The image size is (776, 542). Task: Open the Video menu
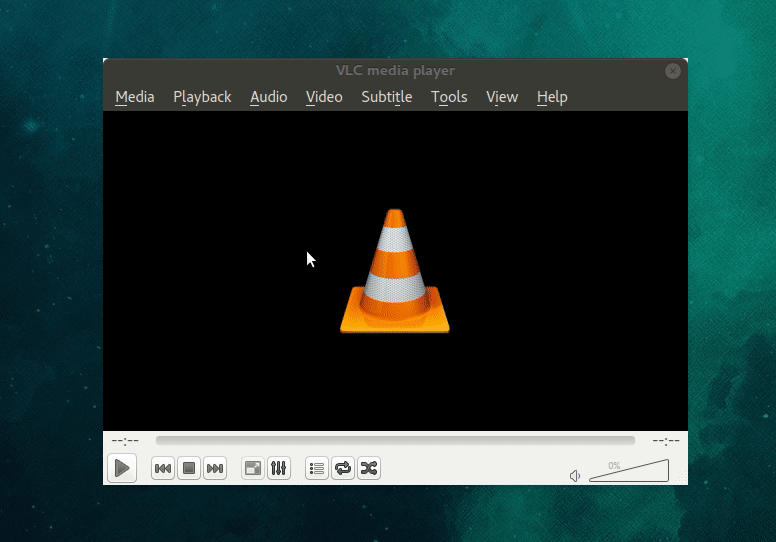click(x=324, y=97)
